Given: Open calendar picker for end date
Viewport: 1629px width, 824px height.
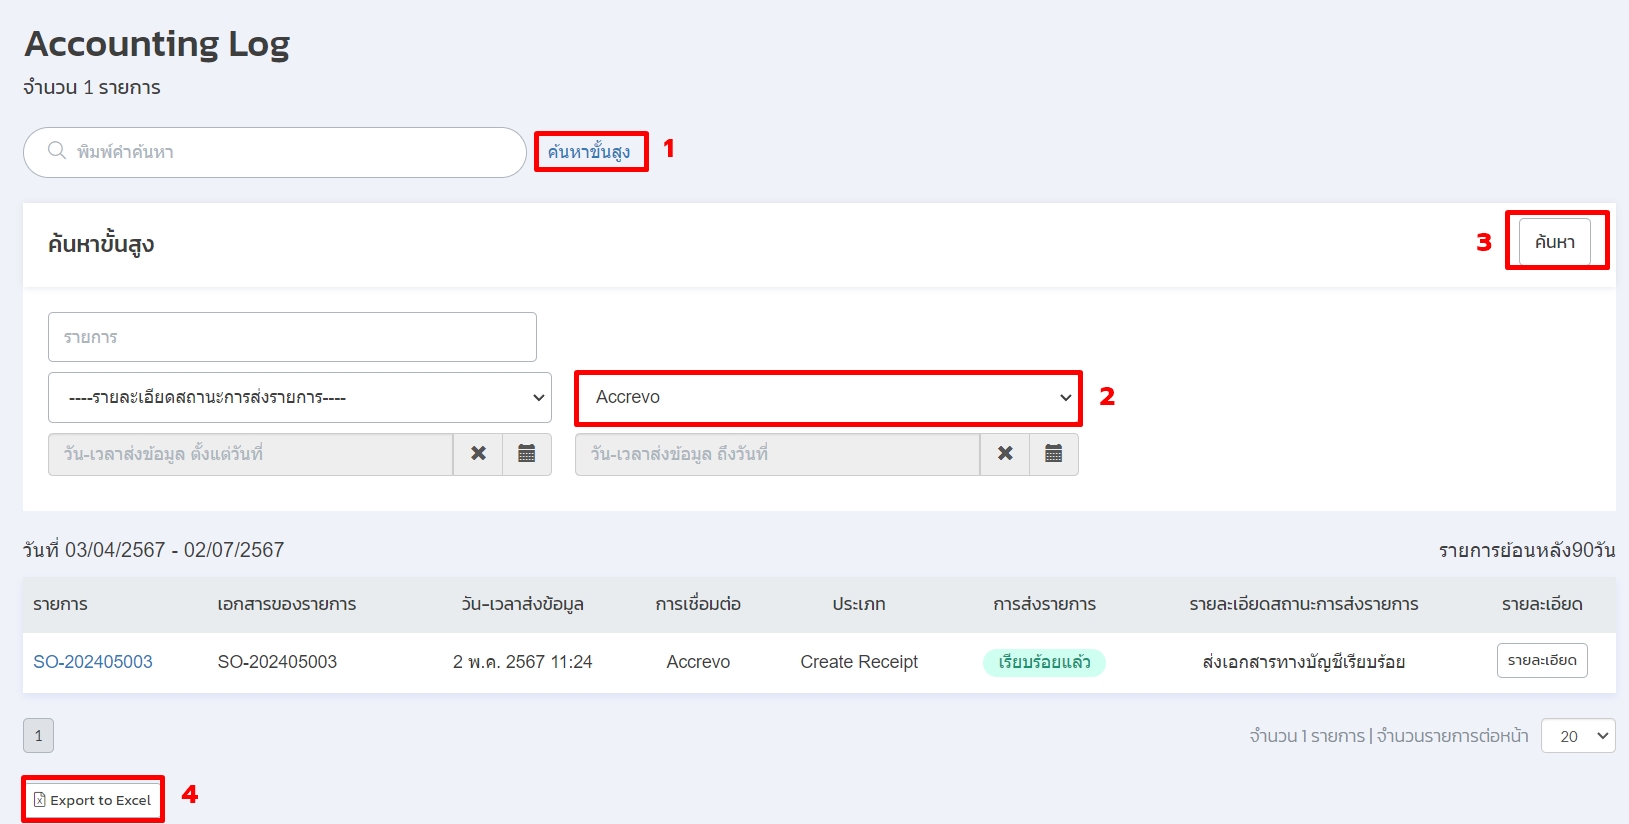Looking at the screenshot, I should [1054, 454].
